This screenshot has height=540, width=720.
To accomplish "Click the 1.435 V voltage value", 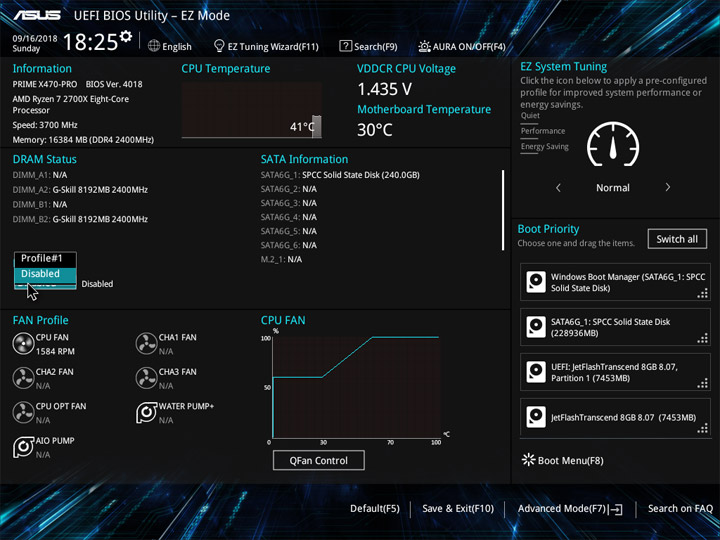I will (384, 89).
